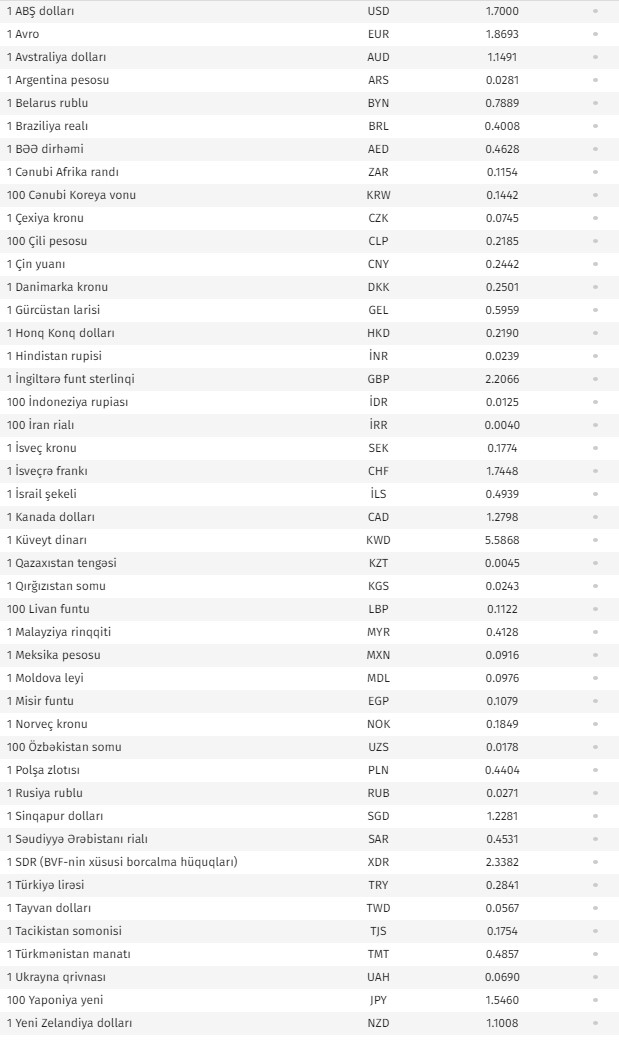Click the change dot beside the GBP rate 2.2066
Image resolution: width=619 pixels, height=1040 pixels.
pyautogui.click(x=595, y=379)
